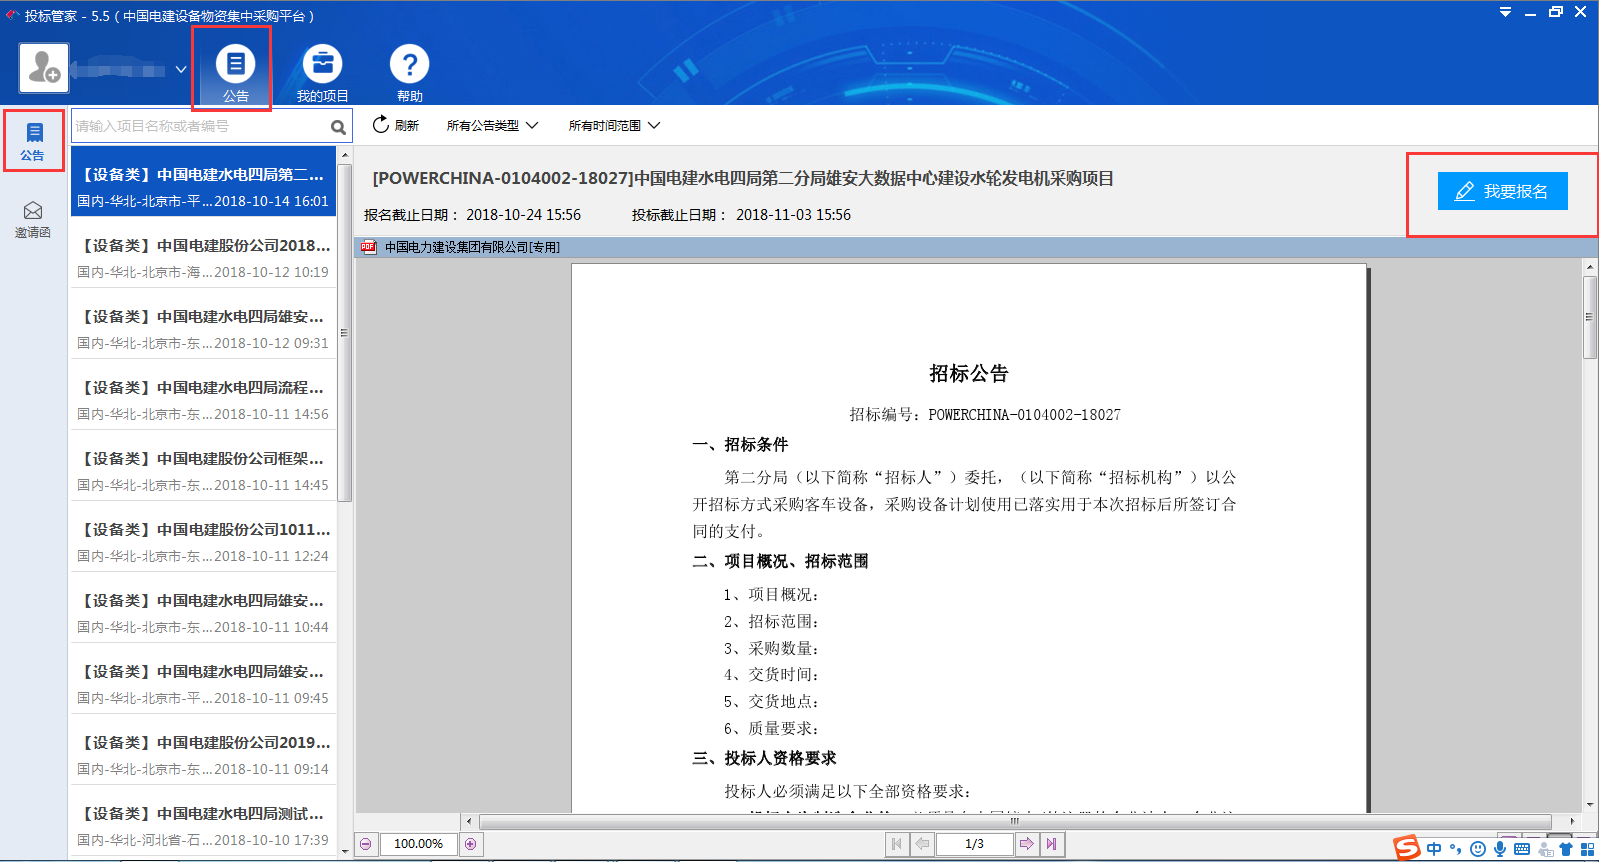The image size is (1599, 862).
Task: Open the 所有公告类型 dropdown
Action: [x=492, y=125]
